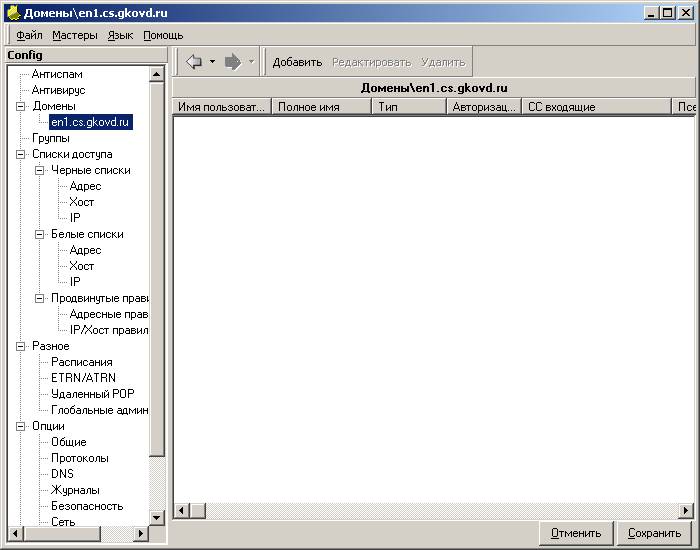This screenshot has height=550, width=700.
Task: Select Антиспам in the config tree
Action: click(x=57, y=74)
